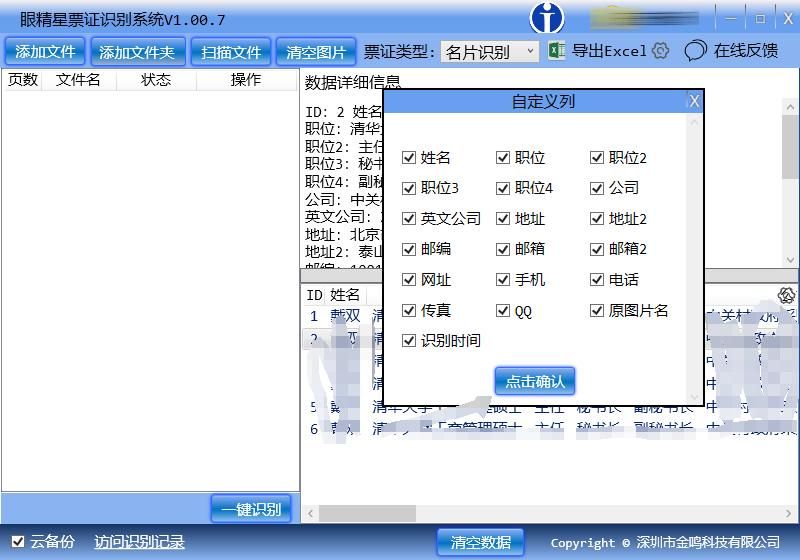Click the 姓名 column header in data table

point(344,295)
